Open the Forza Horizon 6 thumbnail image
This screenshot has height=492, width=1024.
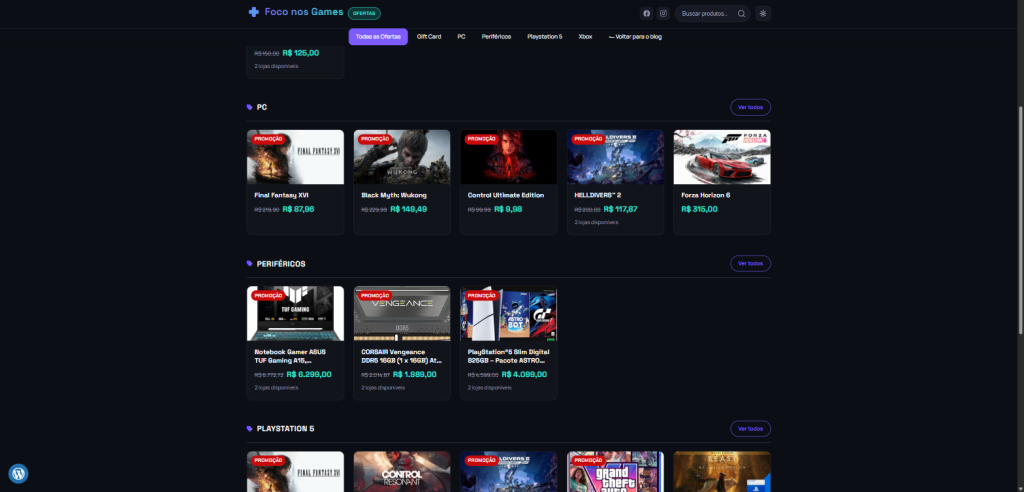[x=722, y=157]
